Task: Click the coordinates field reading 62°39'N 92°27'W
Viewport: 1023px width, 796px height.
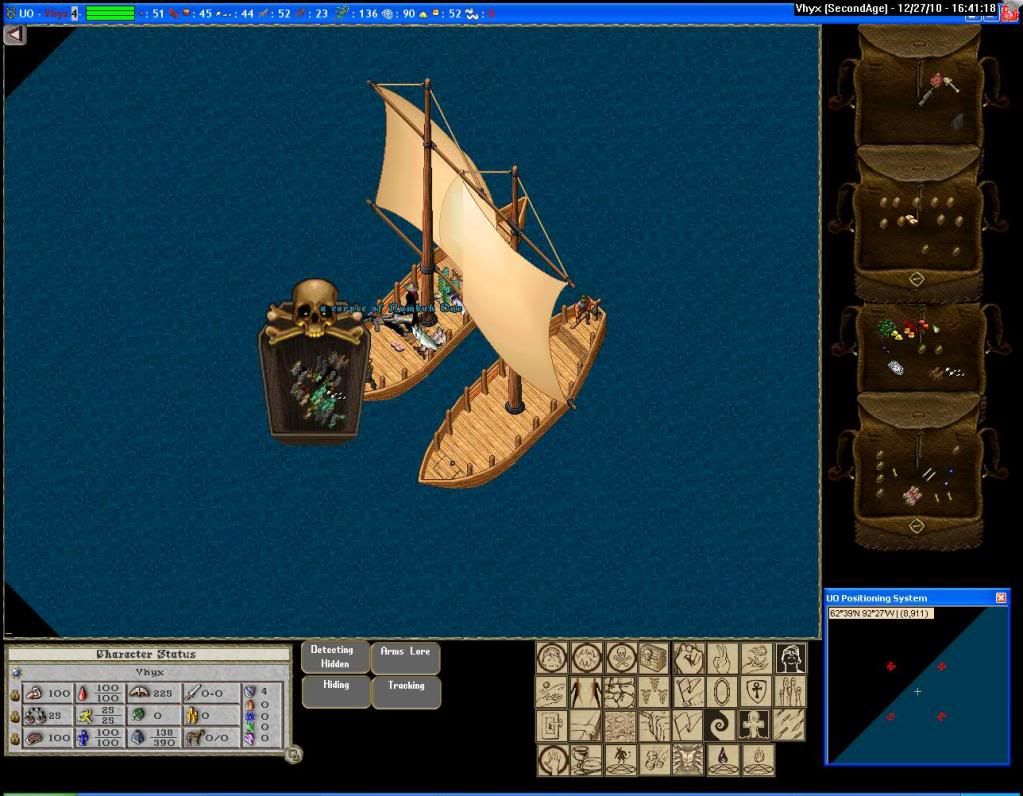Action: (x=881, y=613)
